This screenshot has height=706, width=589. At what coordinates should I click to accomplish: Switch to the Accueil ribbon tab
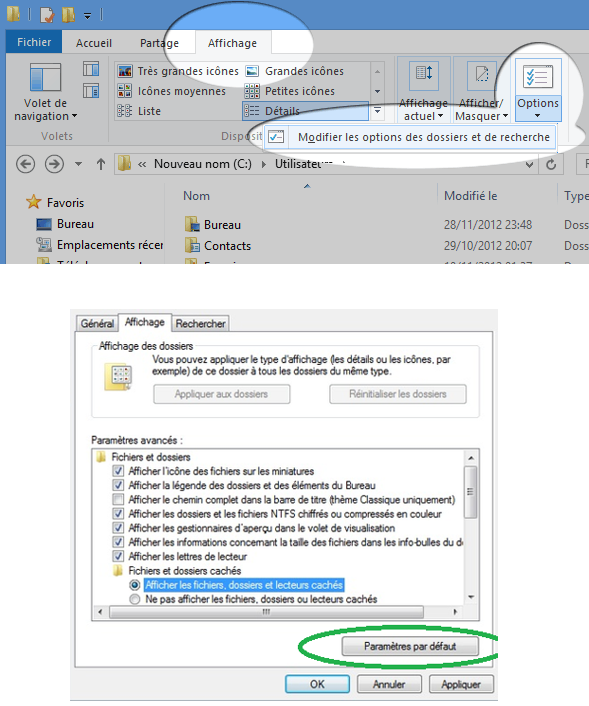pos(94,43)
